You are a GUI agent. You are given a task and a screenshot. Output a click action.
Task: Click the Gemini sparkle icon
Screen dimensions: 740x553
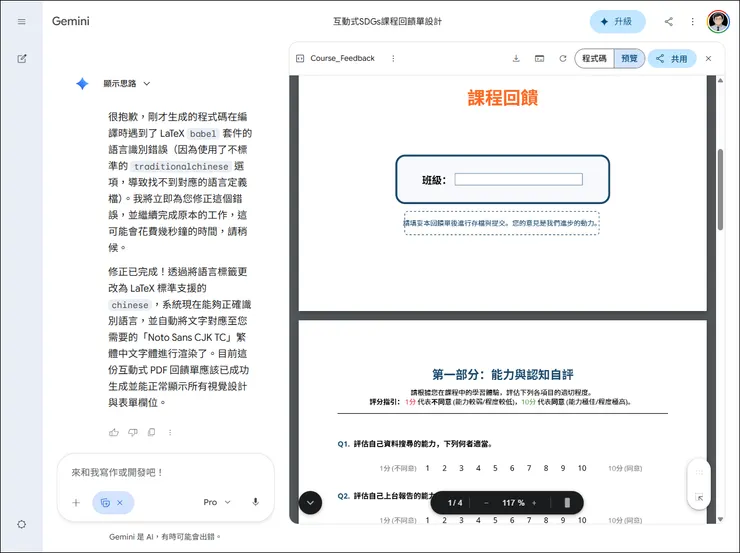click(x=82, y=84)
